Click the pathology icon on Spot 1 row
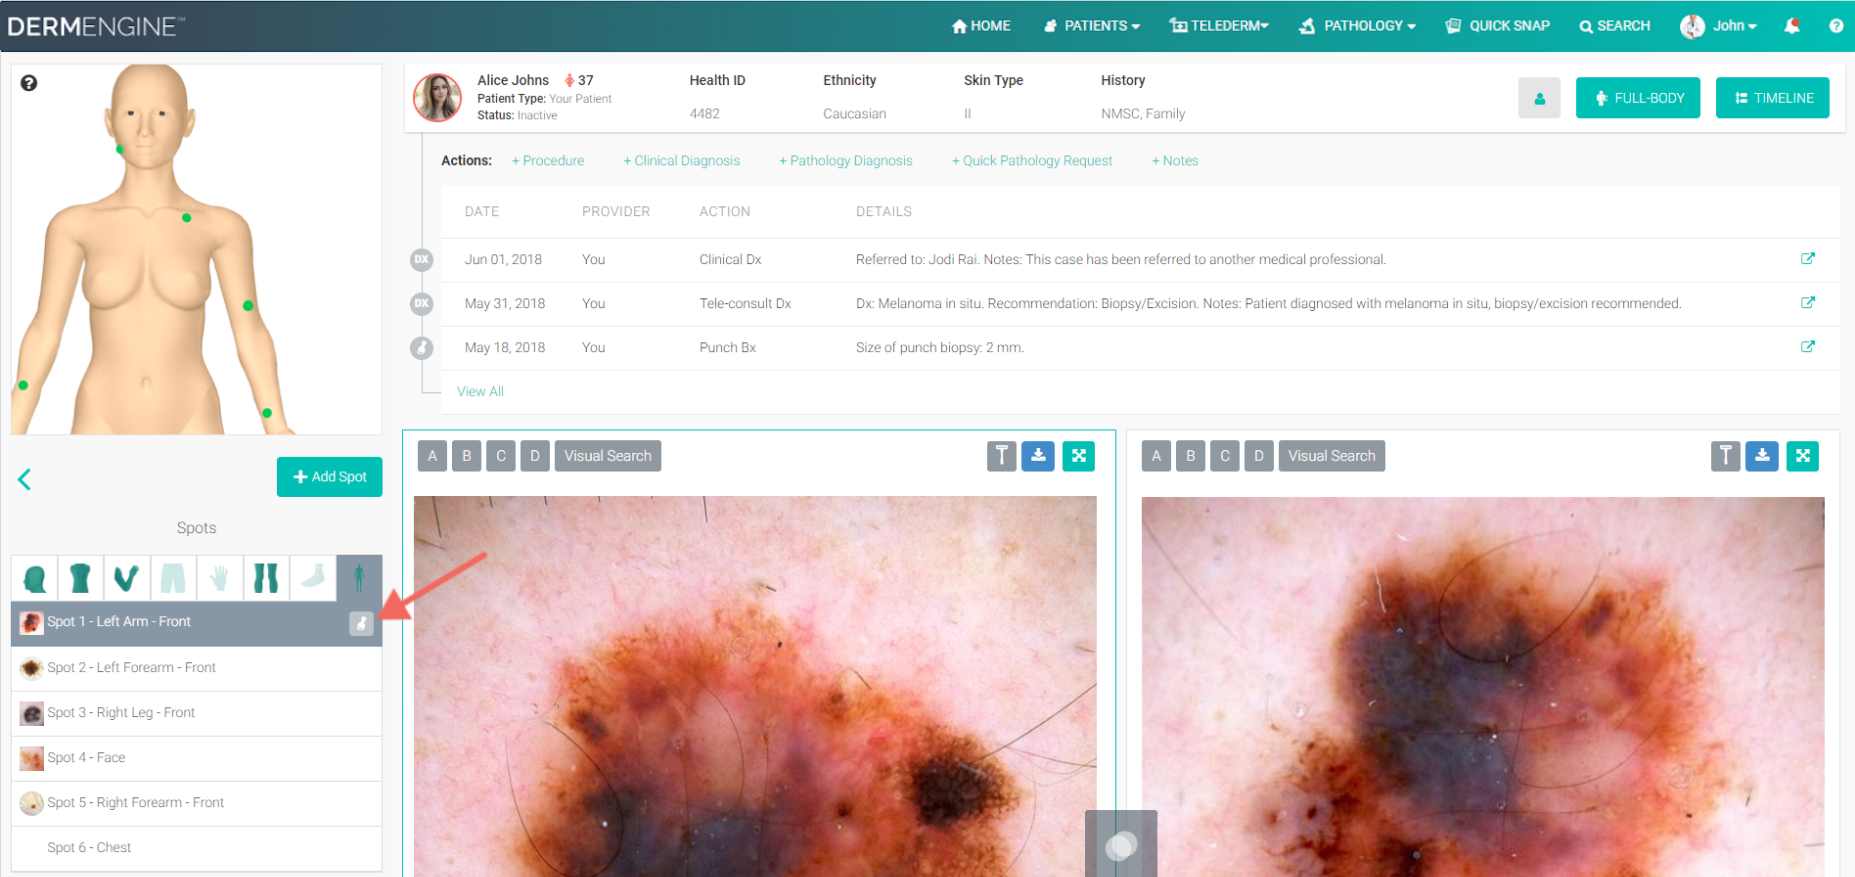The height and width of the screenshot is (877, 1855). [361, 623]
